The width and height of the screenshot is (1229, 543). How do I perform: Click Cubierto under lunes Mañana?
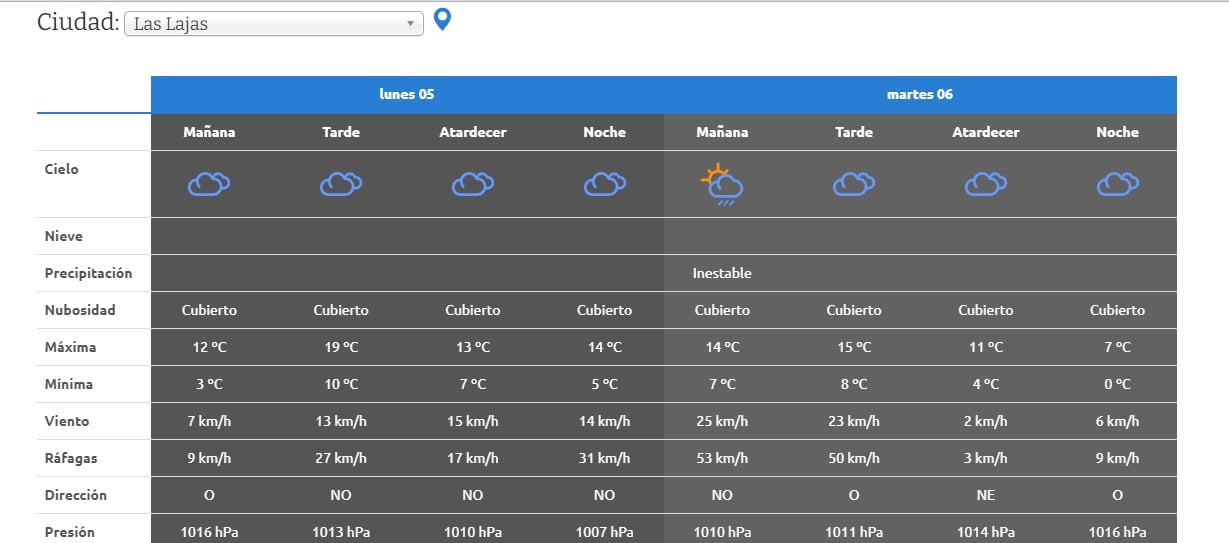(x=209, y=310)
